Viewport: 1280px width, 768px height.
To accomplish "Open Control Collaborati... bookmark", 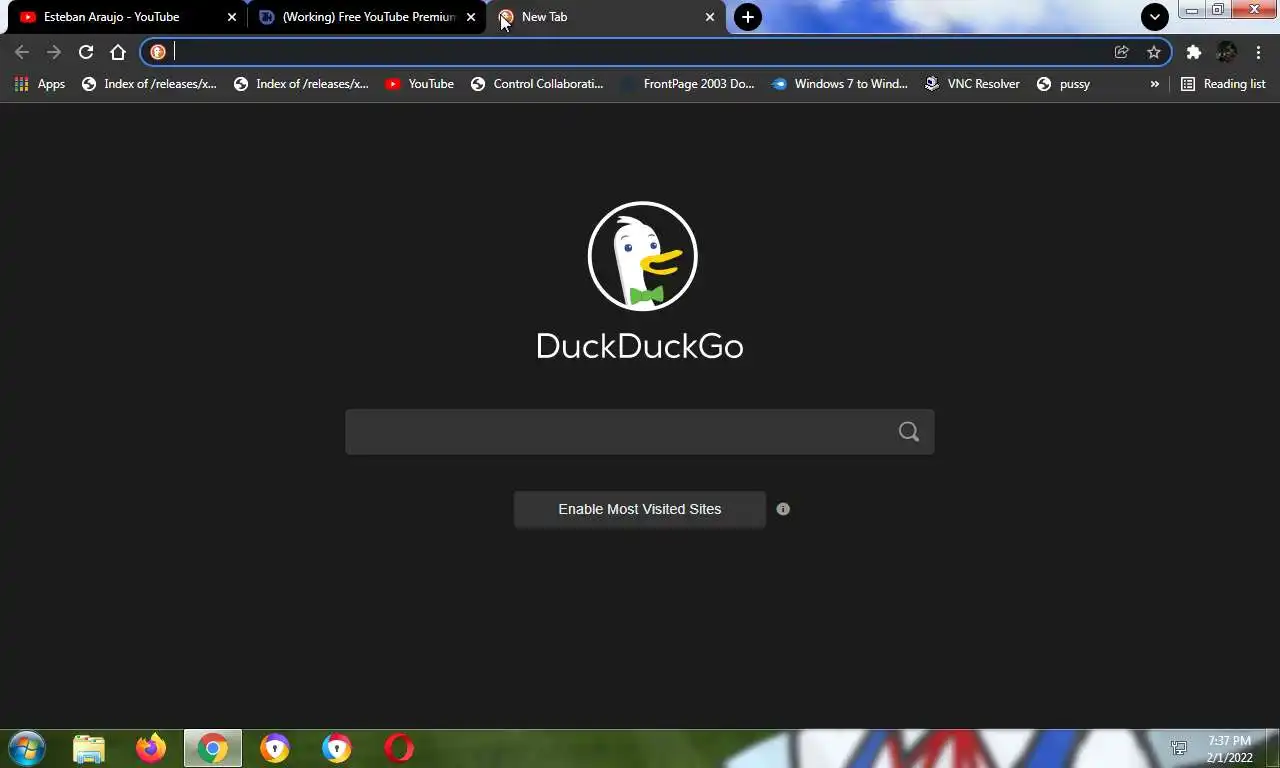I will pyautogui.click(x=537, y=84).
